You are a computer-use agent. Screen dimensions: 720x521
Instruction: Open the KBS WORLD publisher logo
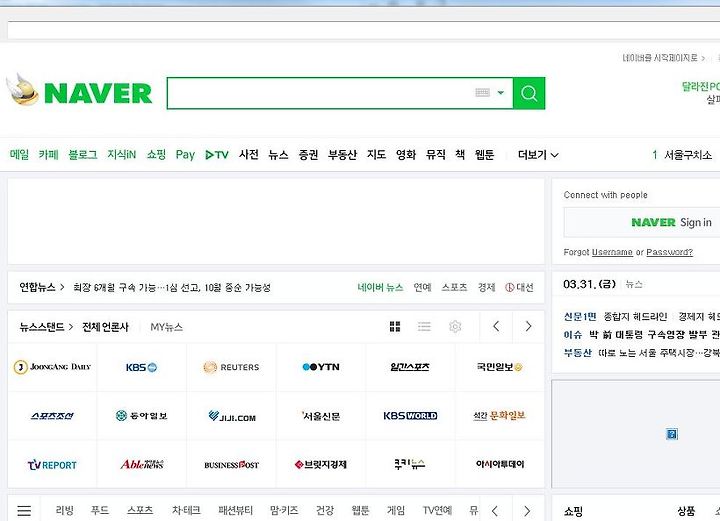pos(410,416)
